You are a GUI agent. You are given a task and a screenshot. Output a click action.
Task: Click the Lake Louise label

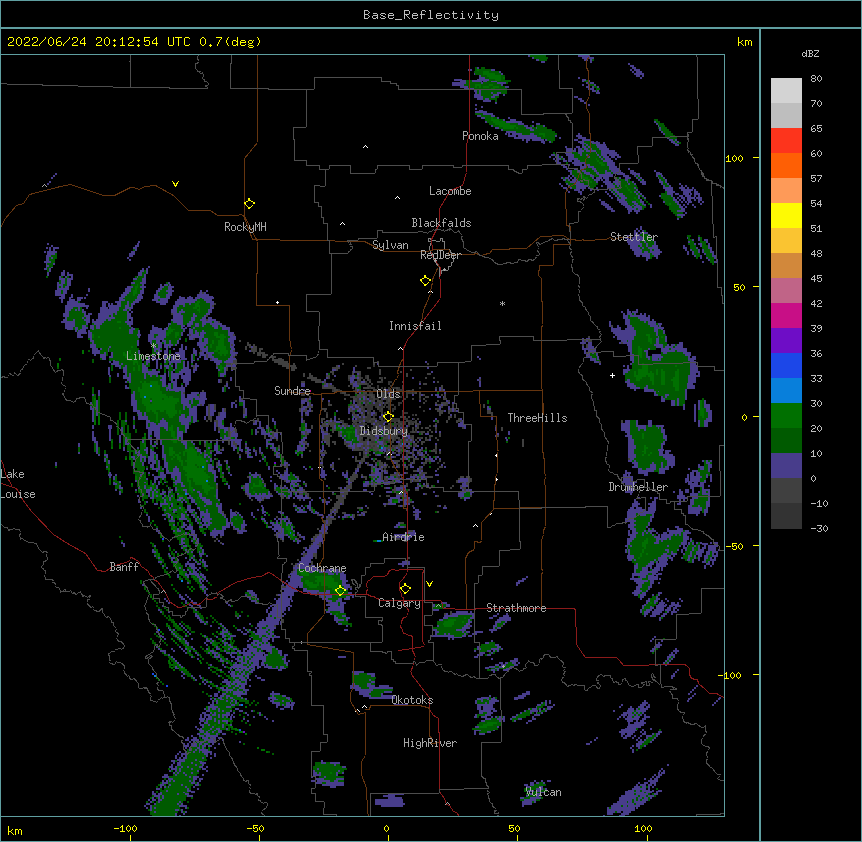pos(18,484)
